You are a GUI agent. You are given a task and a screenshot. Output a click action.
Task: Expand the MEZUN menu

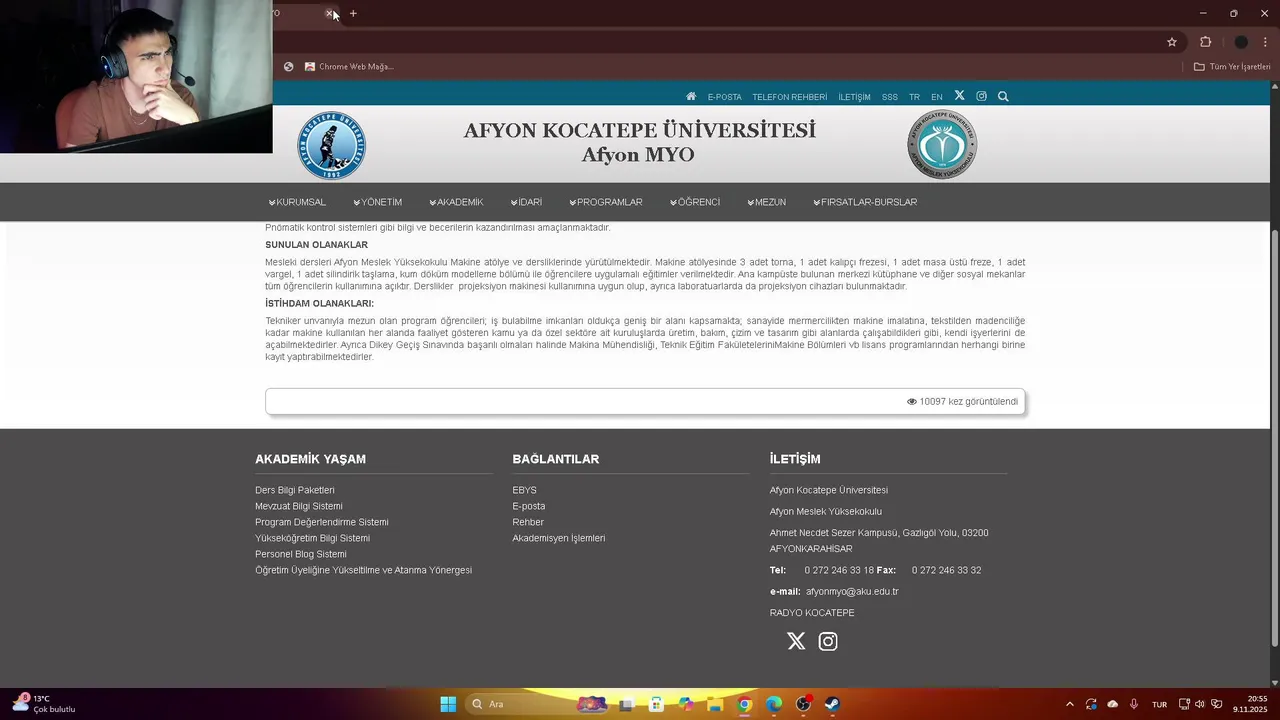(x=766, y=202)
